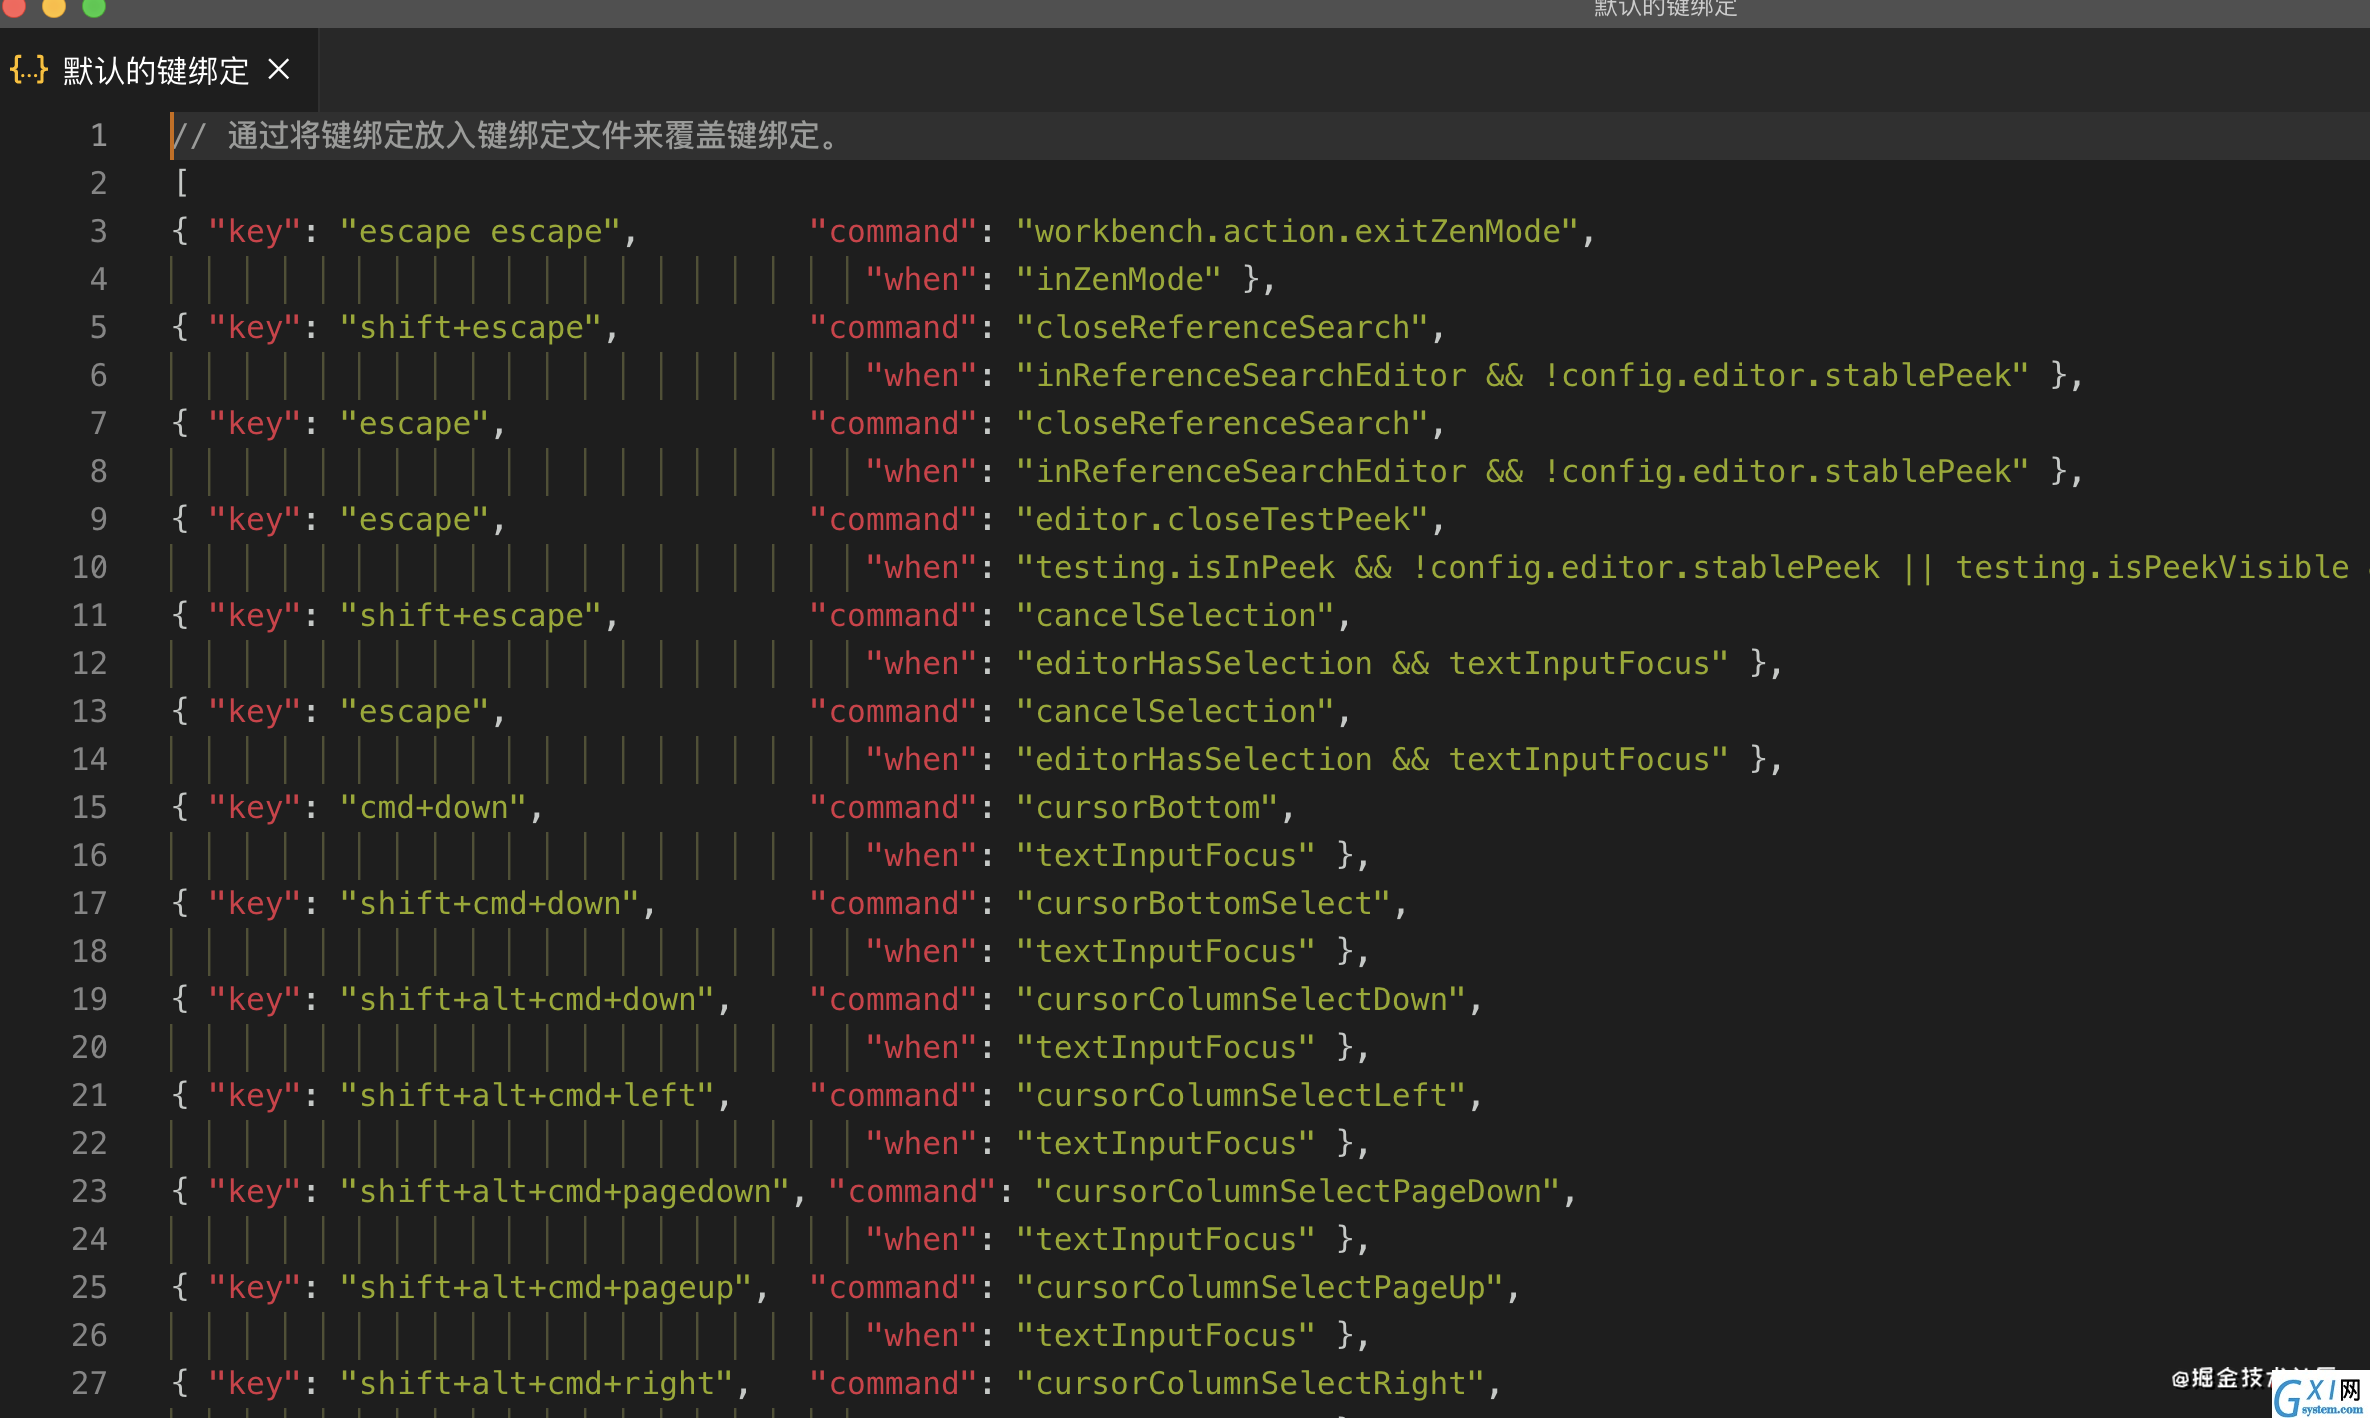Click "escape" key value on line 7

(x=415, y=423)
